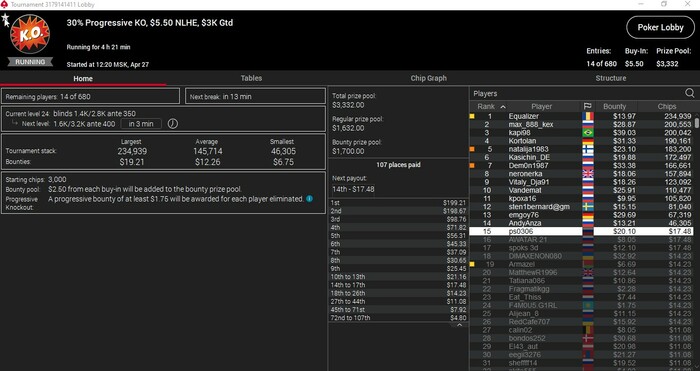Sort by the Bounty column header
This screenshot has height=371, width=700.
click(615, 107)
